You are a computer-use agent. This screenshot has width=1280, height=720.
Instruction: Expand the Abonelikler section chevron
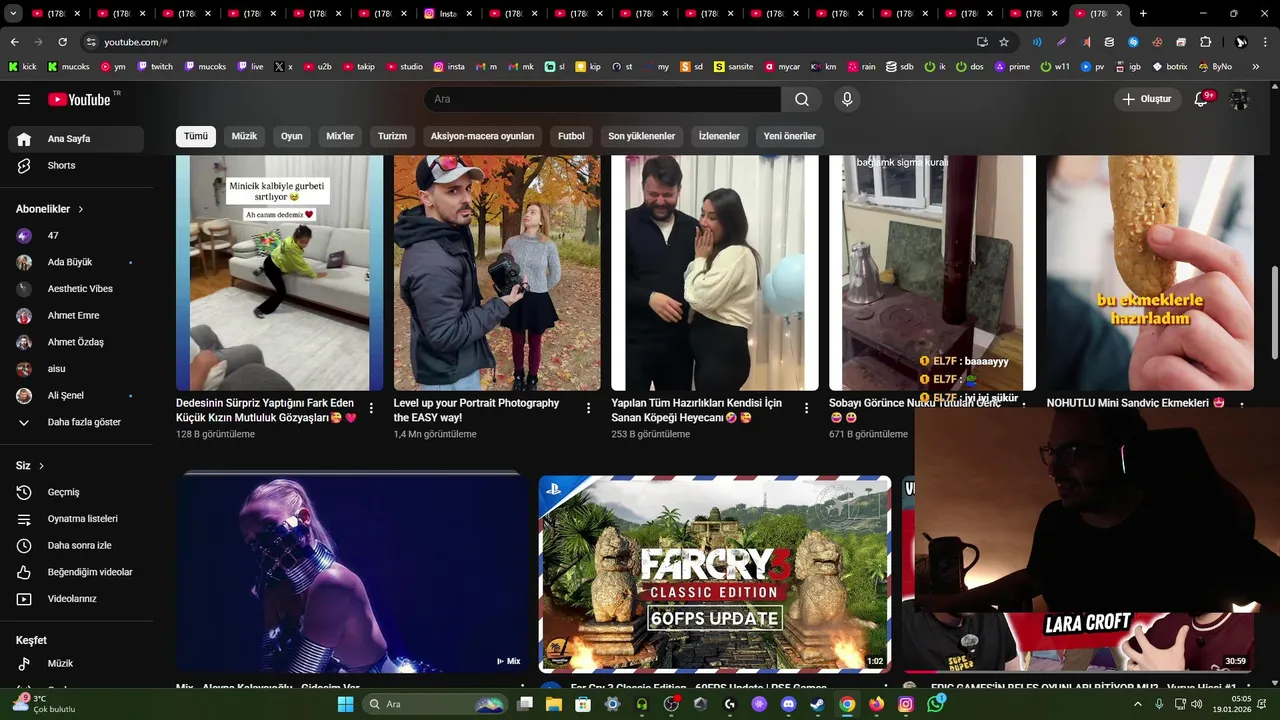81,209
